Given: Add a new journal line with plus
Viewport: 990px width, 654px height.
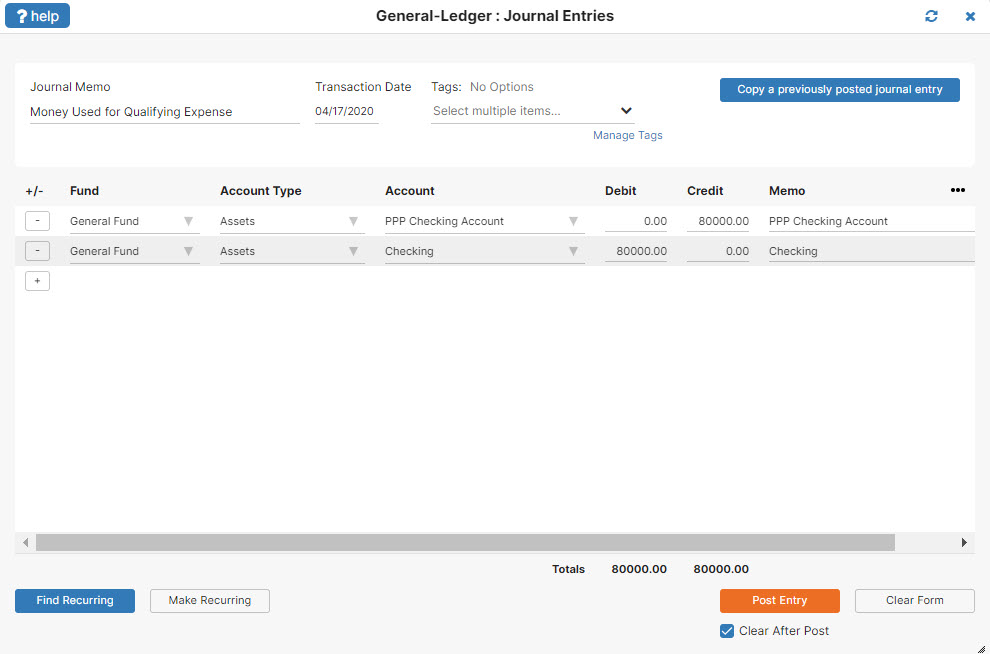Looking at the screenshot, I should click(37, 281).
